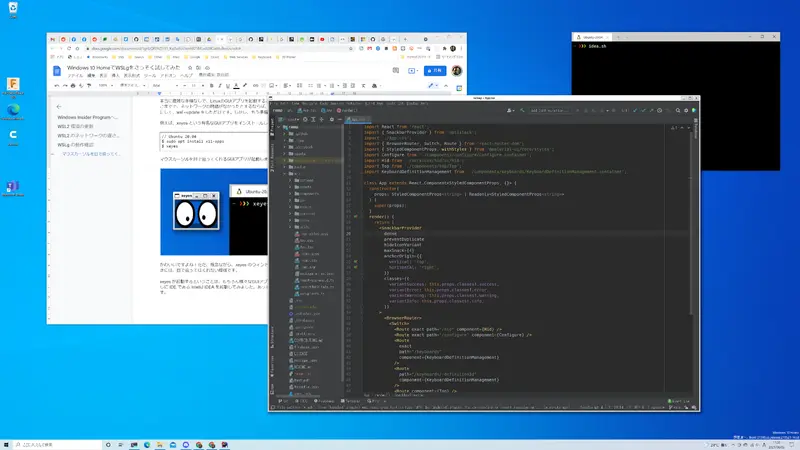
Task: Open the Add Configuration run dropdown
Action: [549, 110]
